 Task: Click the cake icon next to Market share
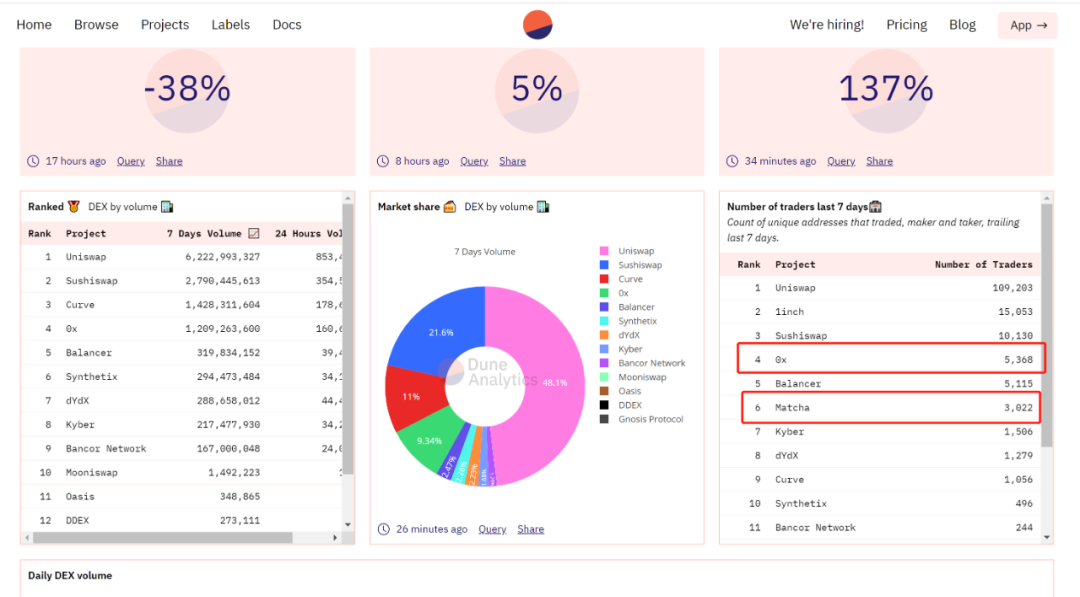point(450,207)
